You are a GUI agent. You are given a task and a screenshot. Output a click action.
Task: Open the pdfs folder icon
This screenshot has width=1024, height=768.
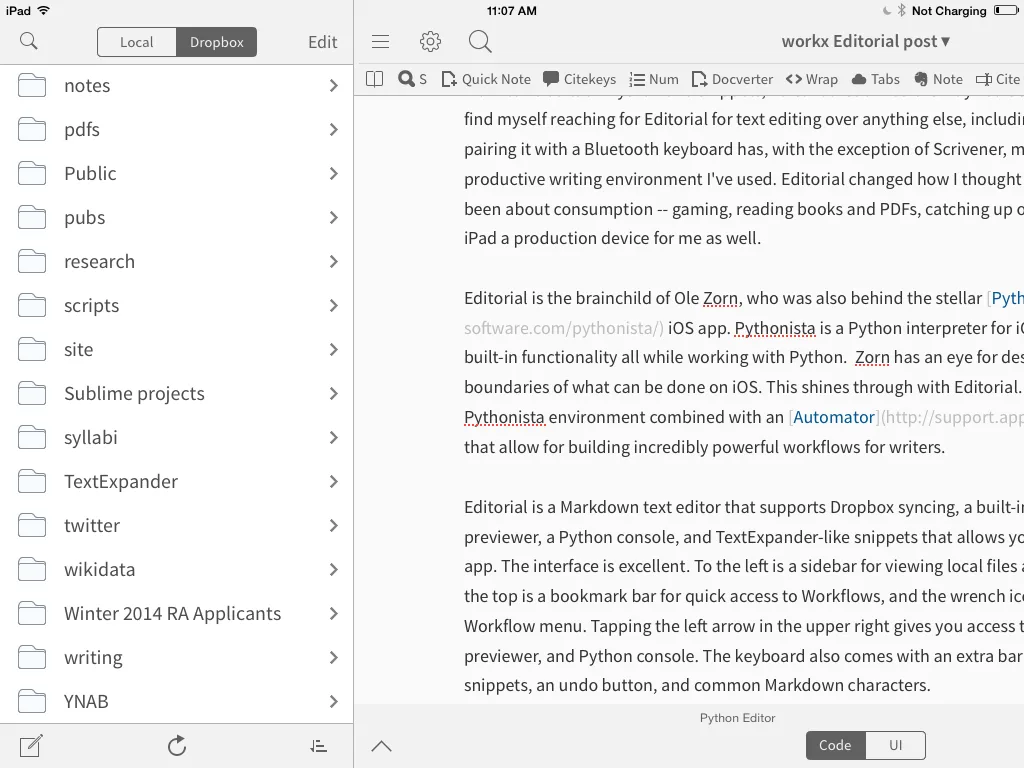click(32, 129)
